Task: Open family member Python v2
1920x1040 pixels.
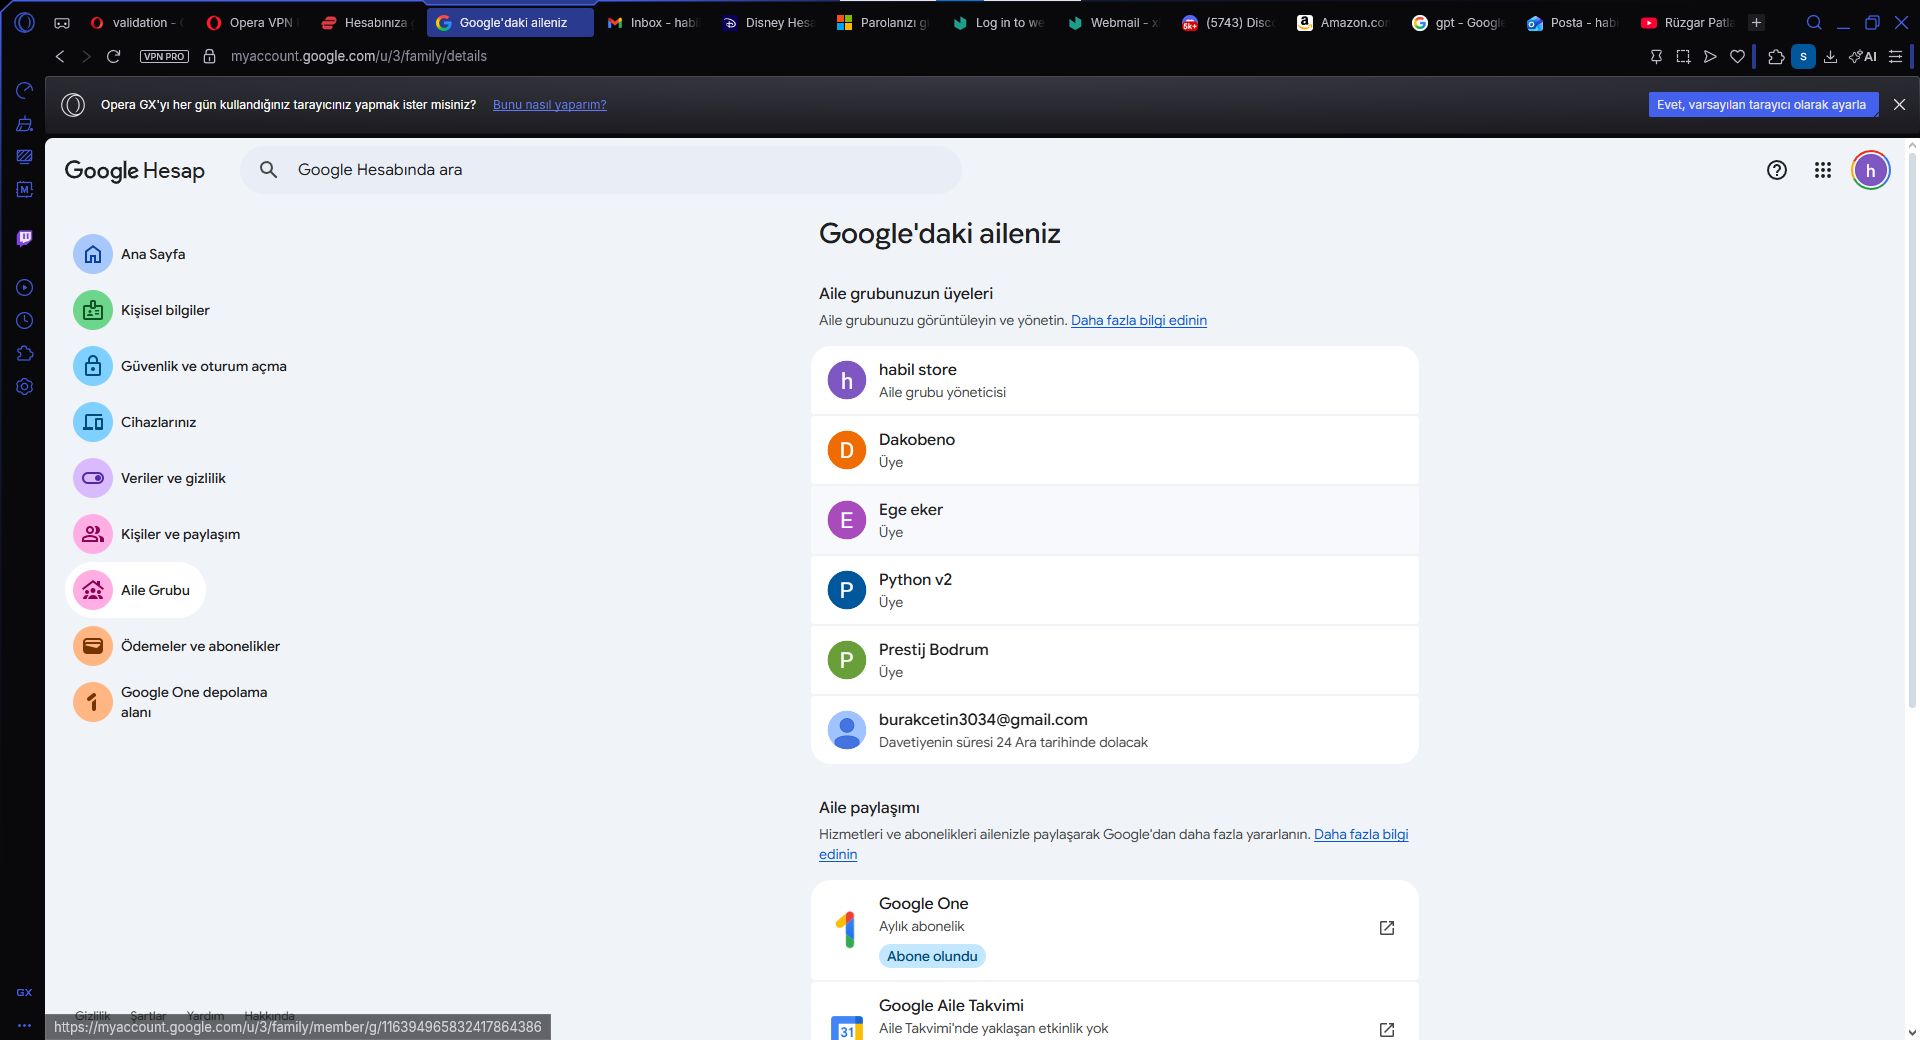Action: click(1115, 590)
